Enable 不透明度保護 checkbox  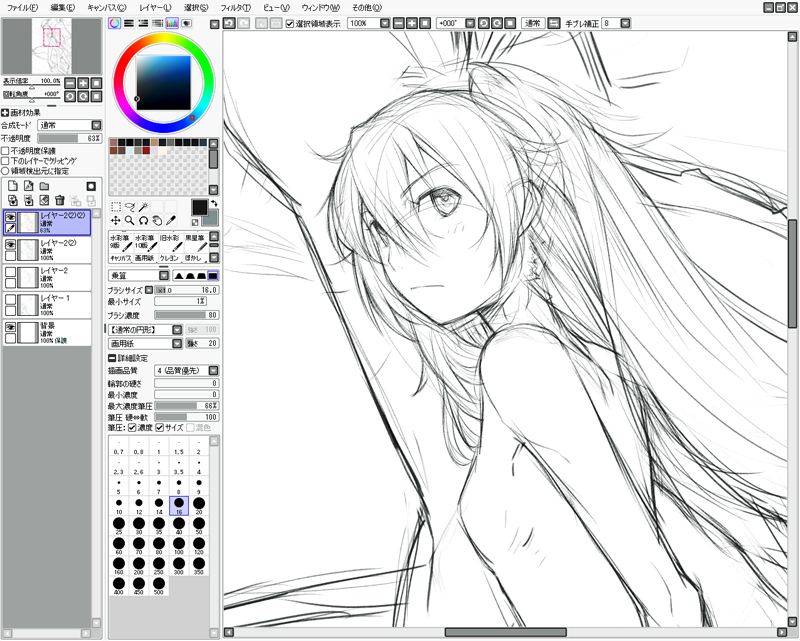coord(6,151)
